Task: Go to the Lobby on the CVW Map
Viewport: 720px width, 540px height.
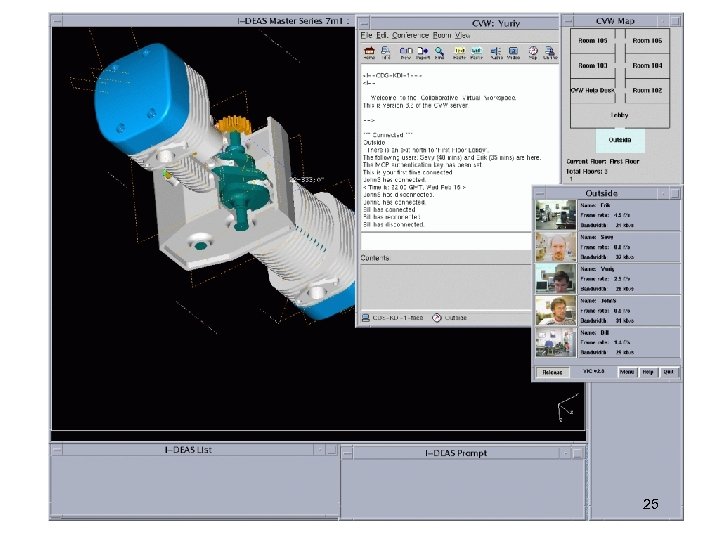Action: pos(620,115)
